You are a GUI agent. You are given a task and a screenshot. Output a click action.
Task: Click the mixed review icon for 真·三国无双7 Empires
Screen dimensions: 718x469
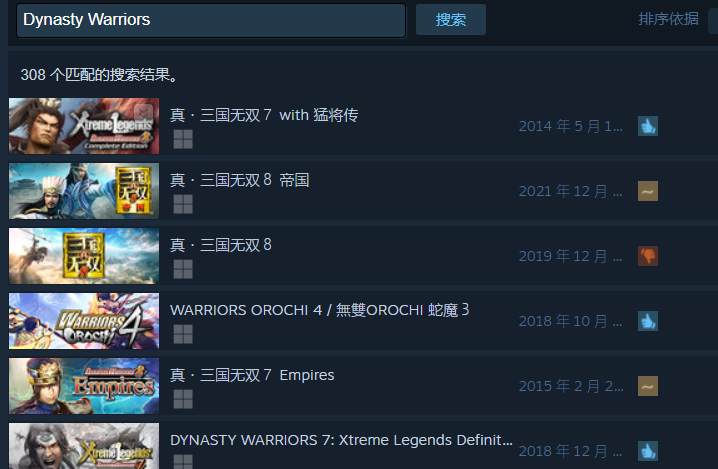click(x=648, y=386)
